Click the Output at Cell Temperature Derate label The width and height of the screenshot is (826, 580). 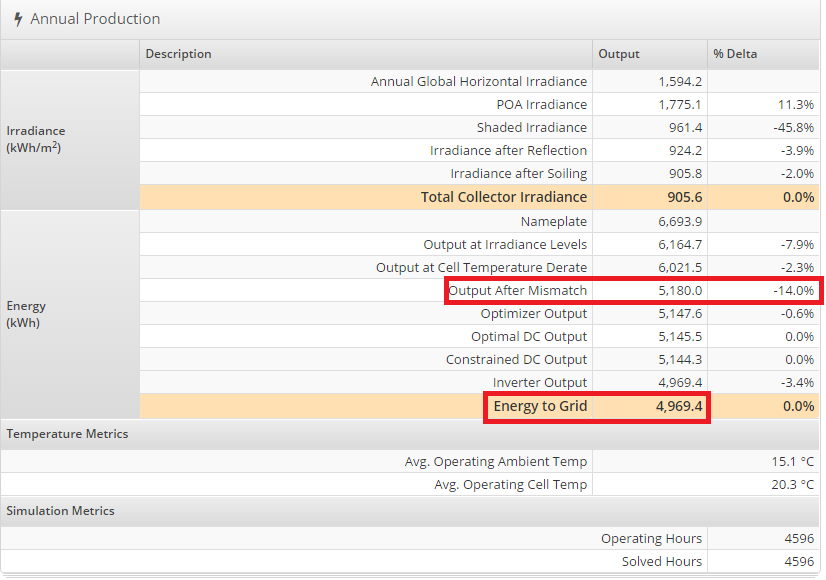tap(481, 268)
